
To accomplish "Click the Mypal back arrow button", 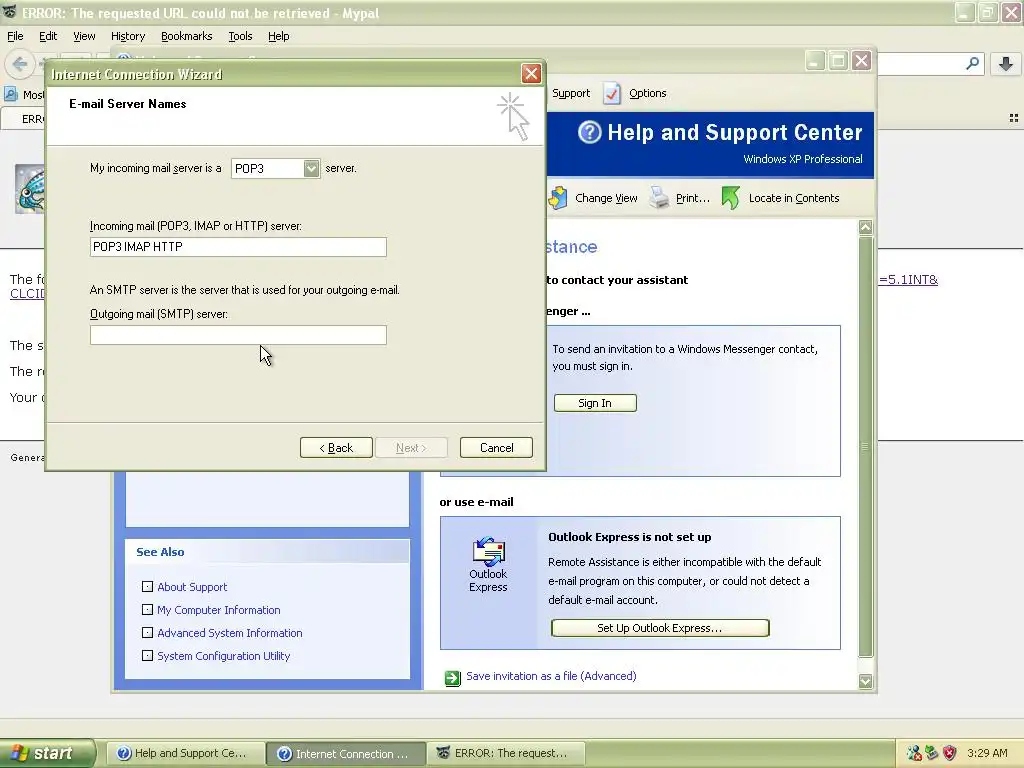I will click(20, 64).
